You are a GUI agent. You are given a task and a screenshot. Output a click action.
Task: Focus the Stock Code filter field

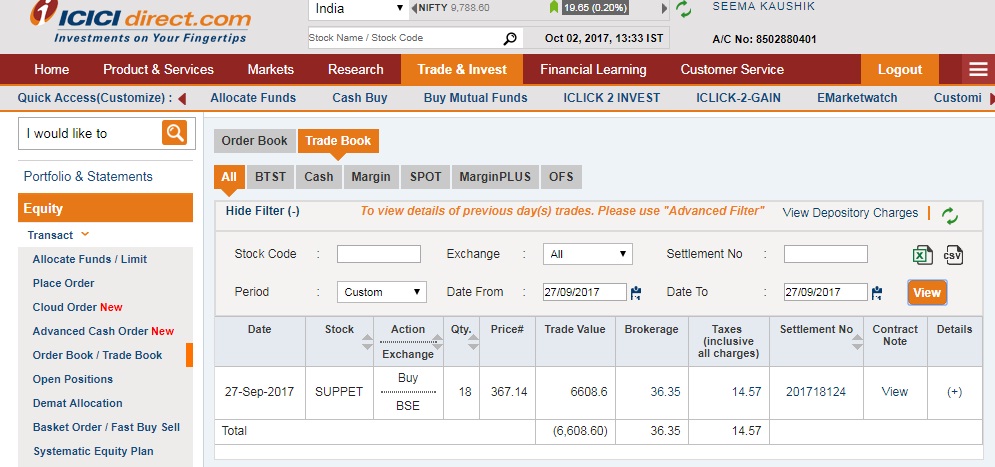click(379, 254)
